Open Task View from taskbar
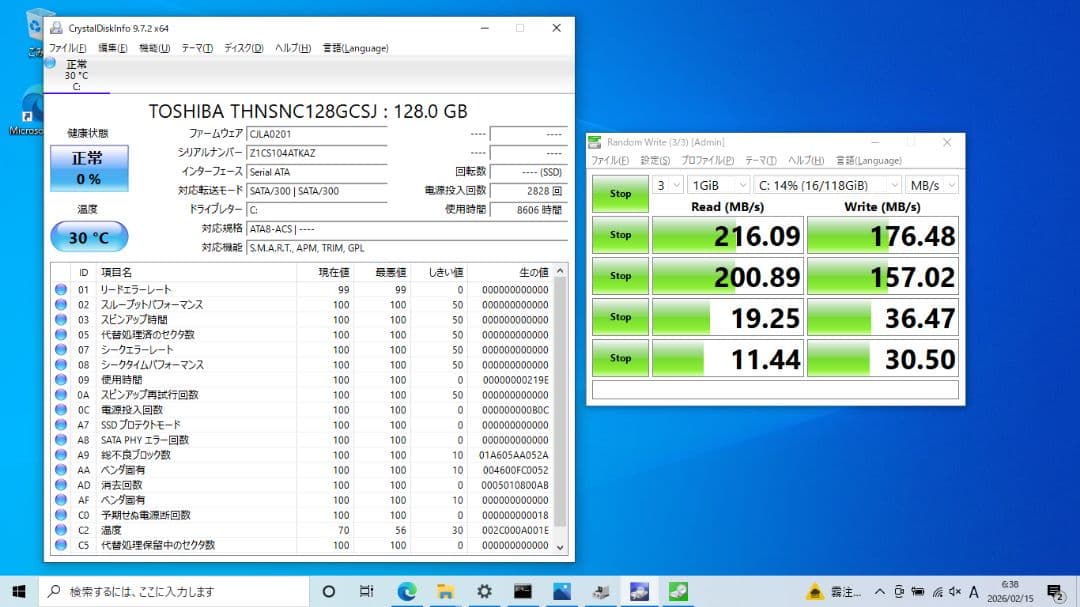 (x=366, y=591)
